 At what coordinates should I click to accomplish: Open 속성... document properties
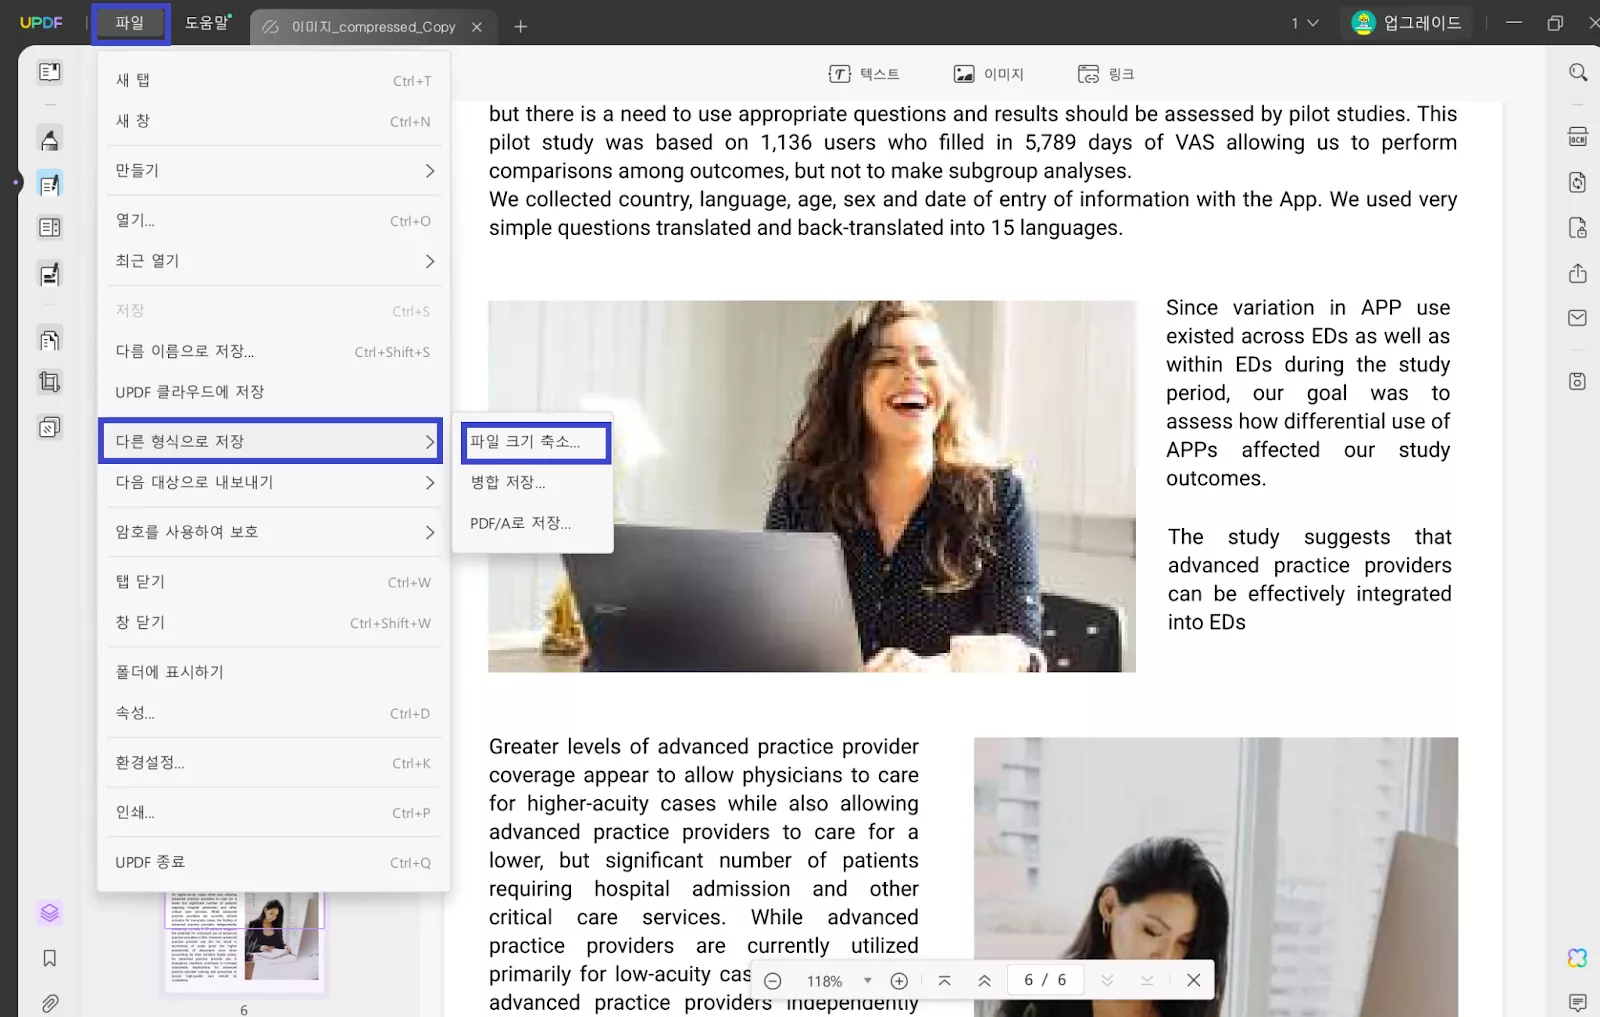click(x=273, y=713)
